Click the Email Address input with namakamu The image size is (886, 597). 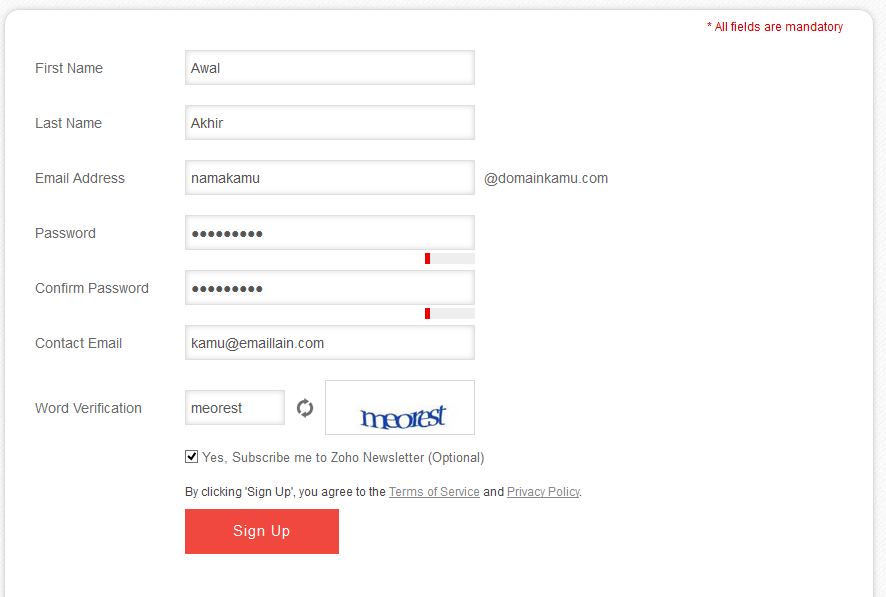coord(329,177)
